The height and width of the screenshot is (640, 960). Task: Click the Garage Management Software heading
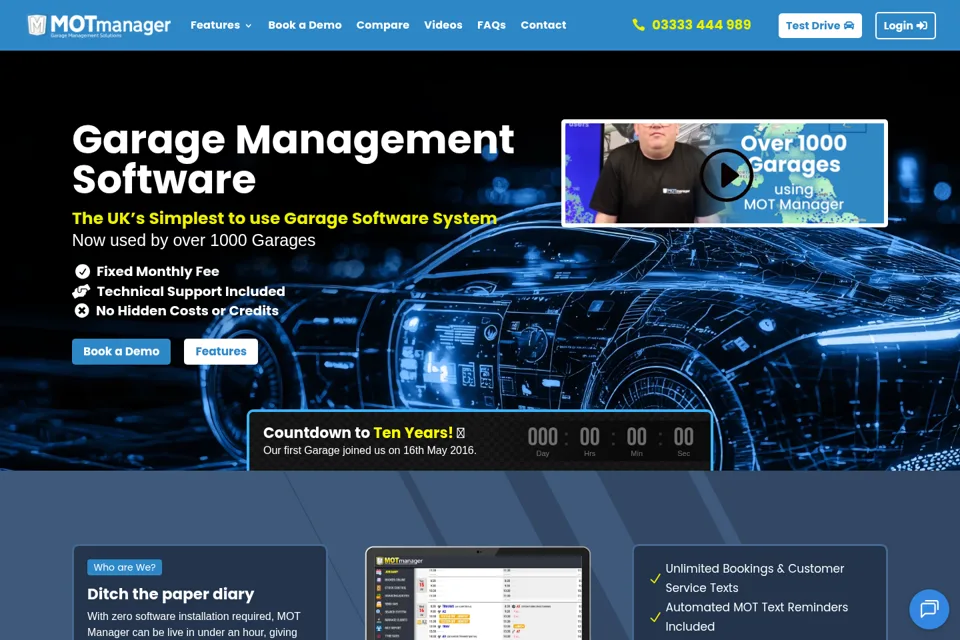pyautogui.click(x=293, y=159)
